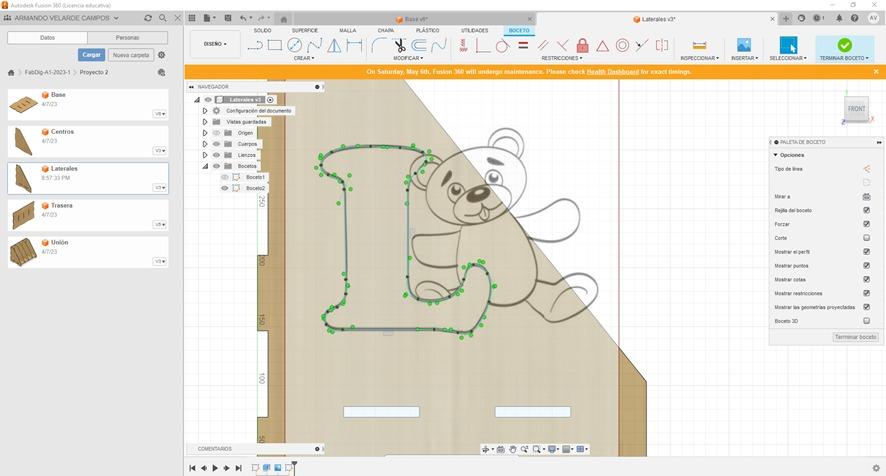Toggle the Forzar checkbox

(866, 224)
